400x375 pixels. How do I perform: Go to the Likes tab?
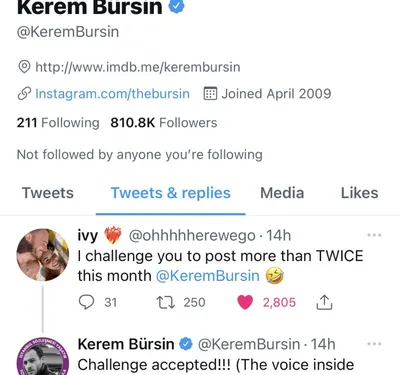pos(359,193)
